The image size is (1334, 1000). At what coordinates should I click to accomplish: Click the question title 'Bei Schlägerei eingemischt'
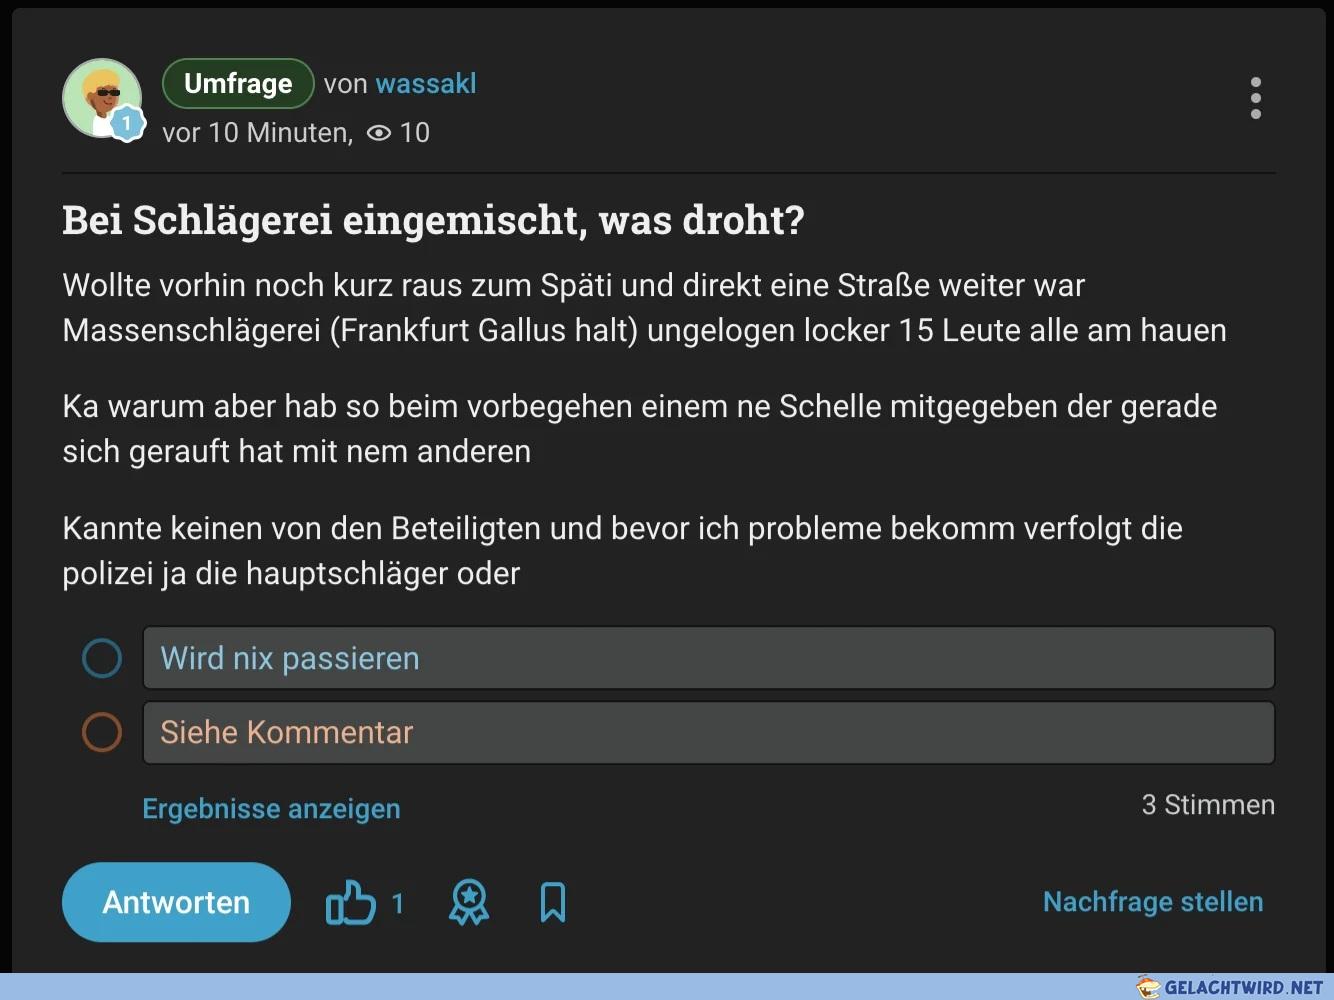324,220
